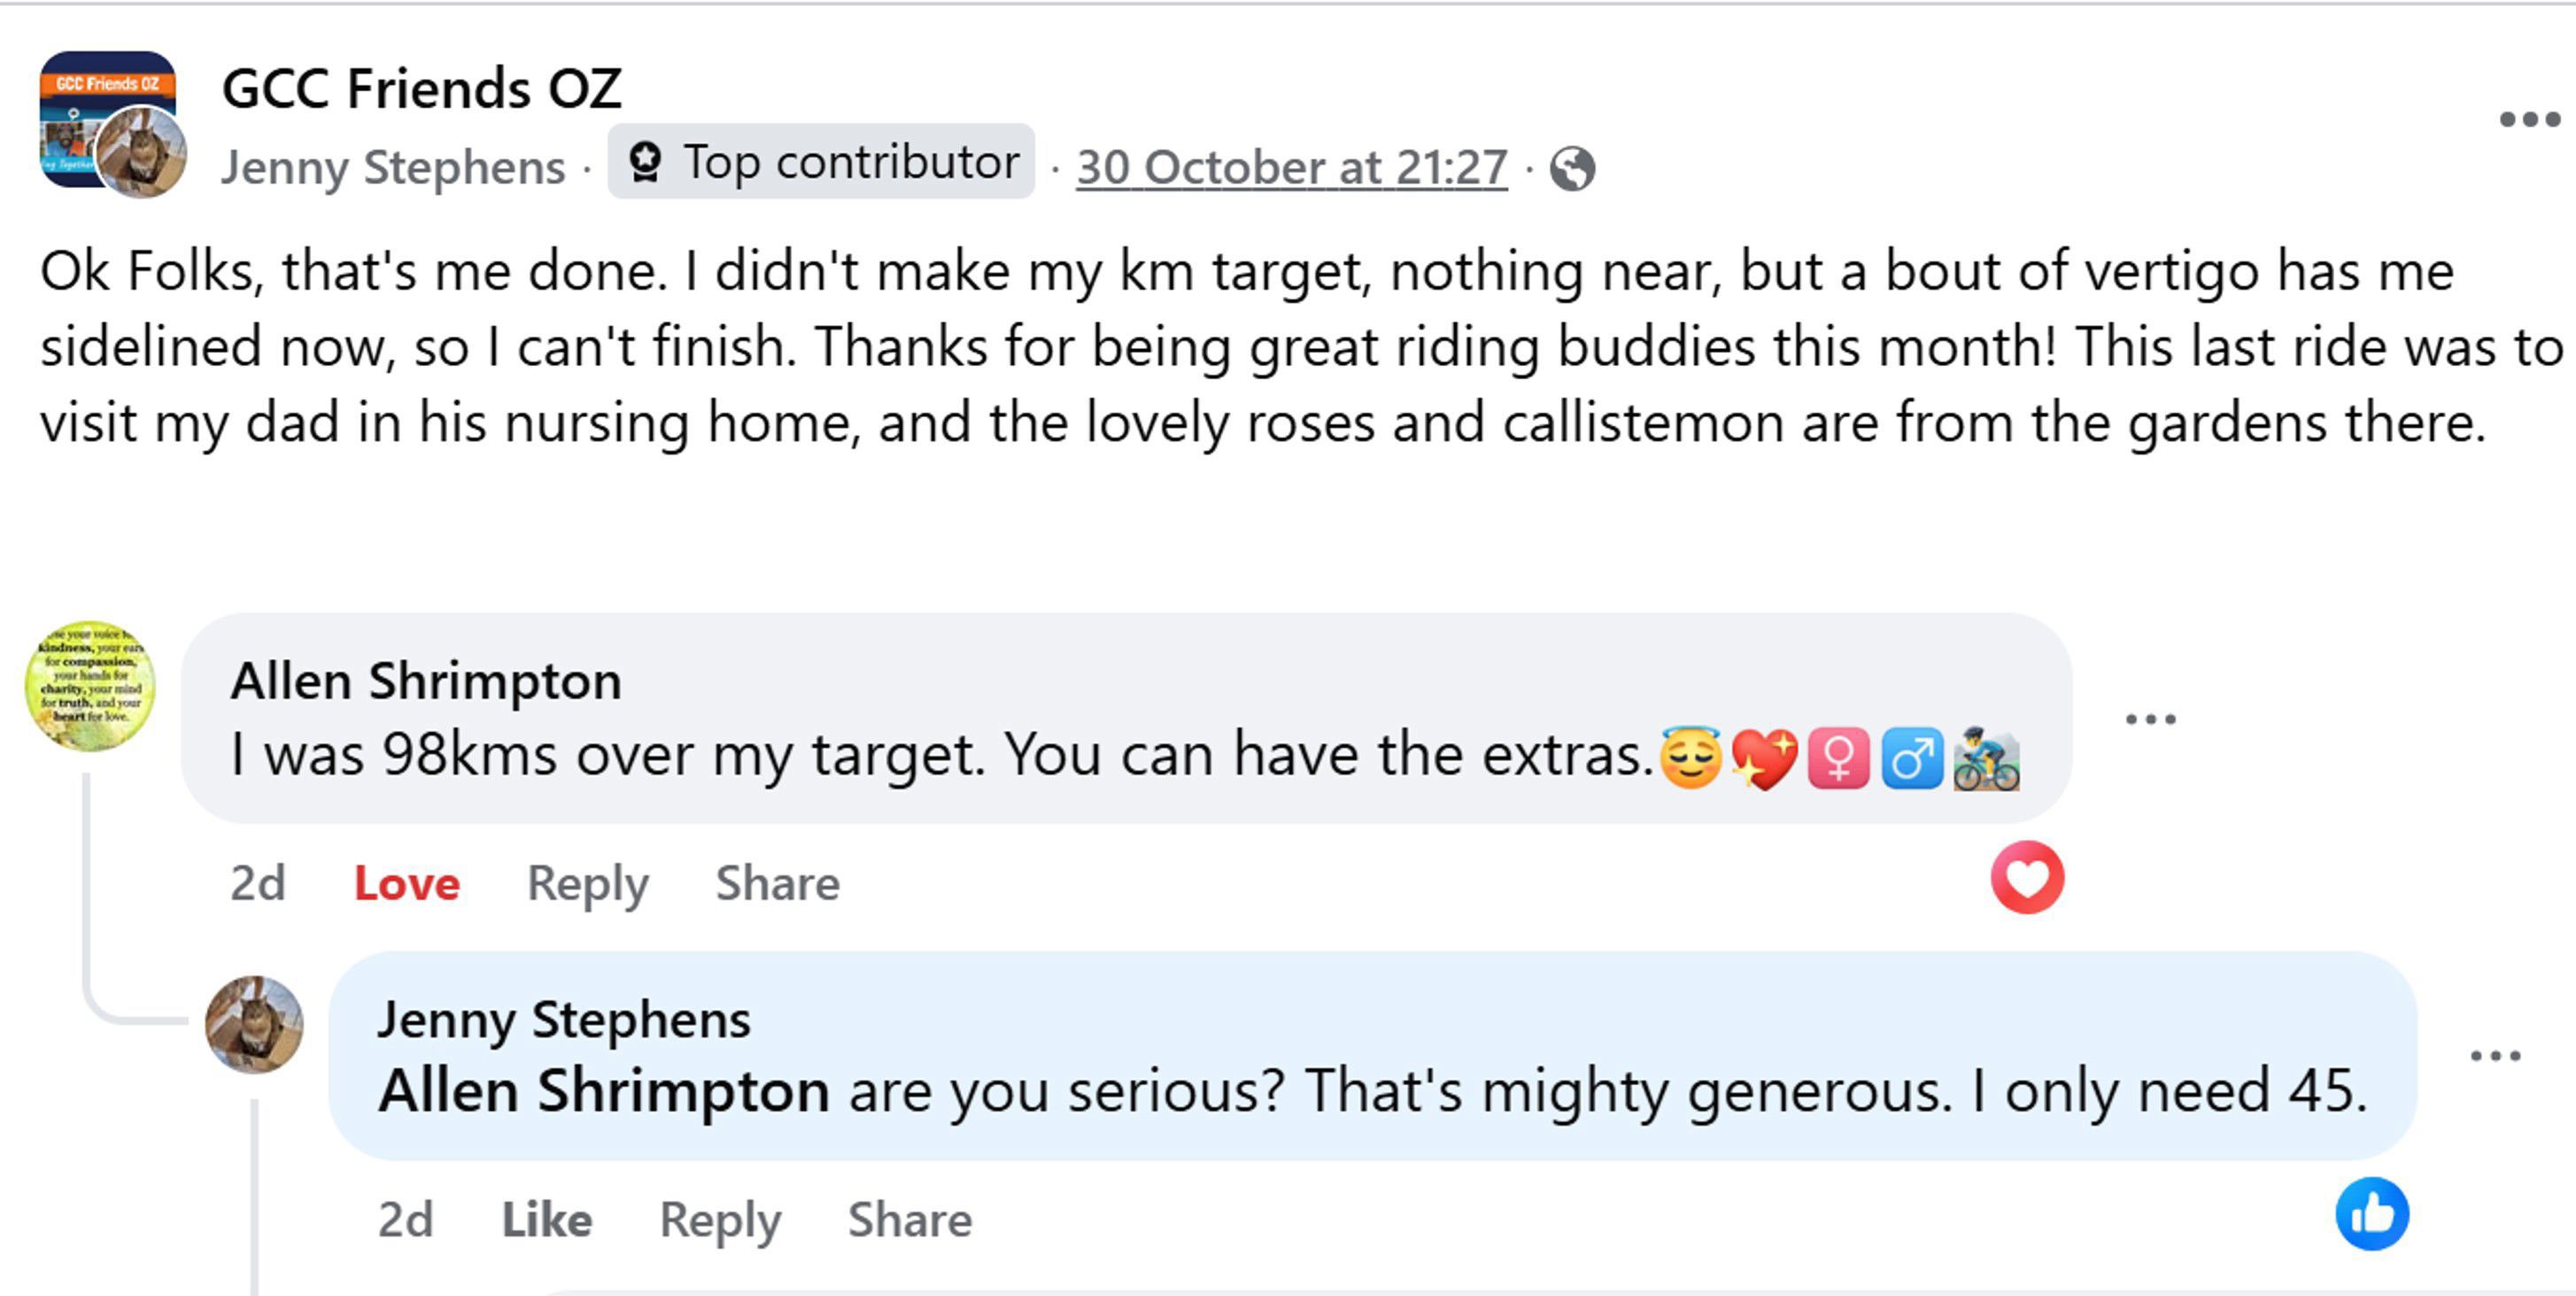Open Allen Shrimpton commenter name link
Screen dimensions: 2576x1296
(426, 682)
